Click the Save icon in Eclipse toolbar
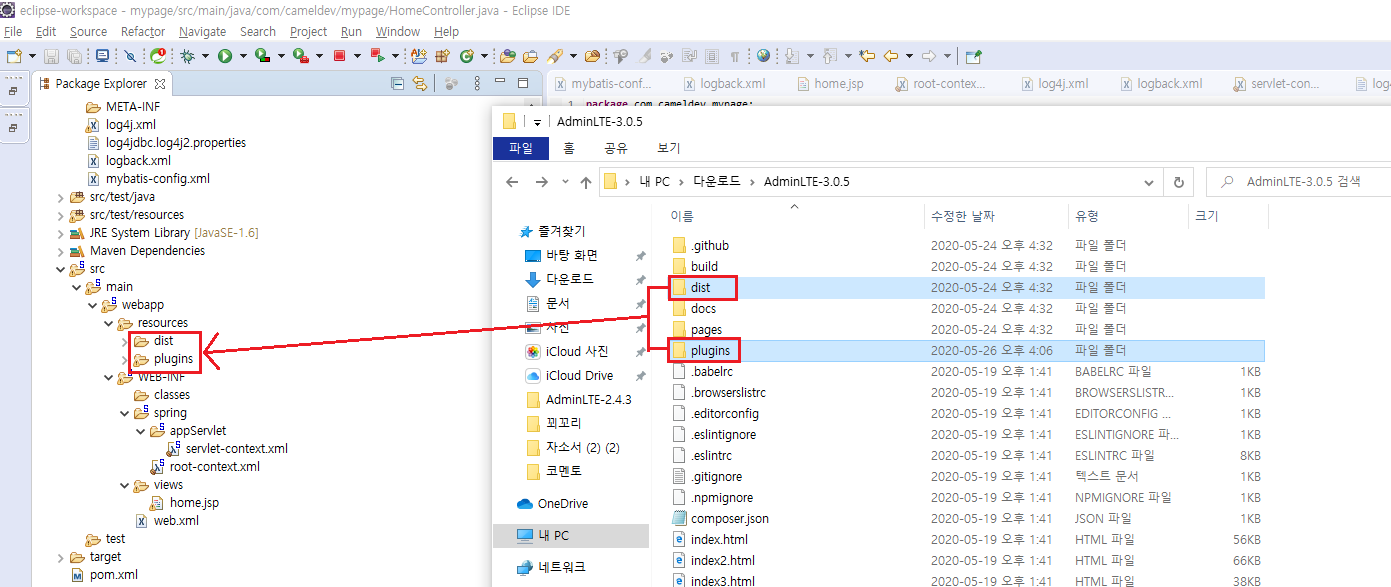The image size is (1391, 587). click(x=51, y=56)
